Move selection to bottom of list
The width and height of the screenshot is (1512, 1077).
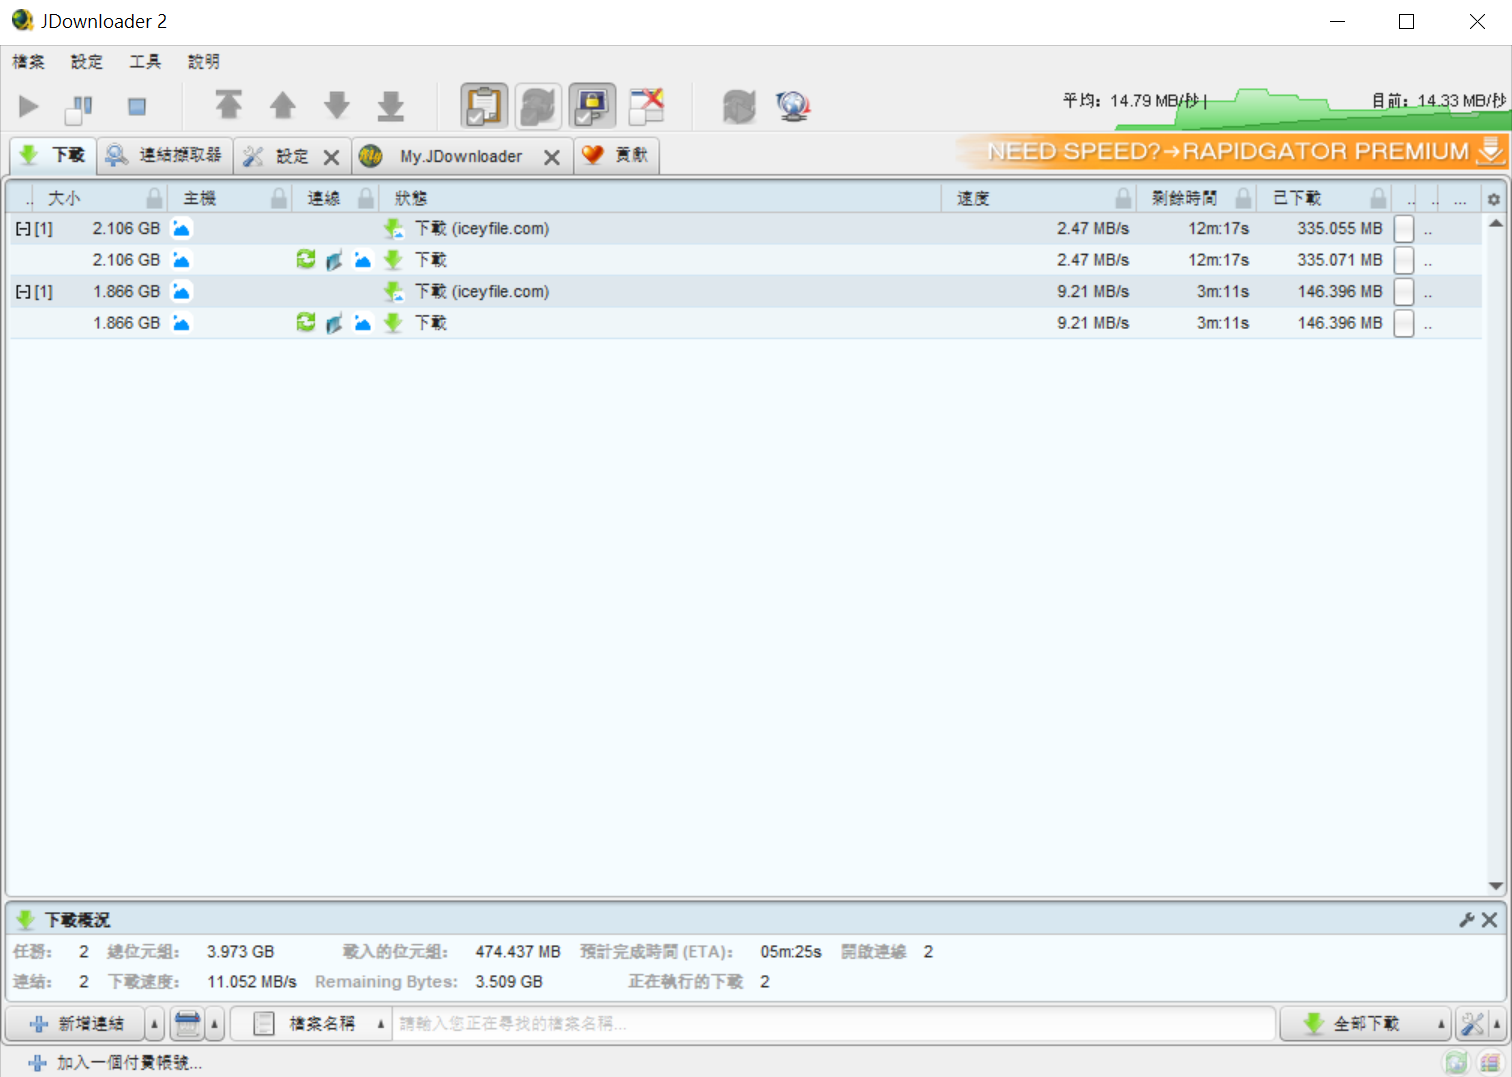[391, 105]
